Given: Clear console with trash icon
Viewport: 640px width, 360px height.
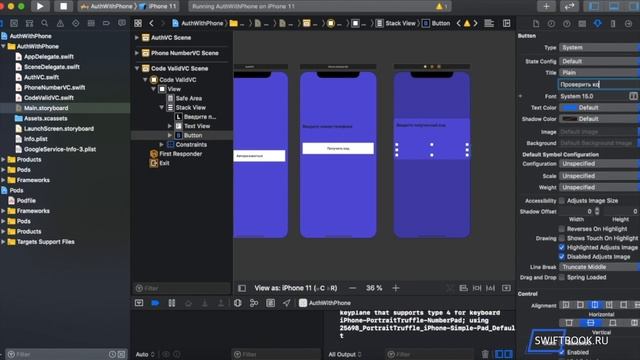Looking at the screenshot, I should 485,354.
